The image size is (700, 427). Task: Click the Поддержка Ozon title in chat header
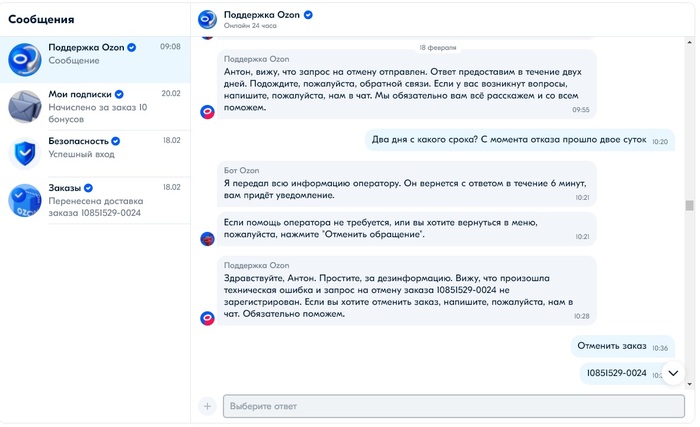(262, 15)
